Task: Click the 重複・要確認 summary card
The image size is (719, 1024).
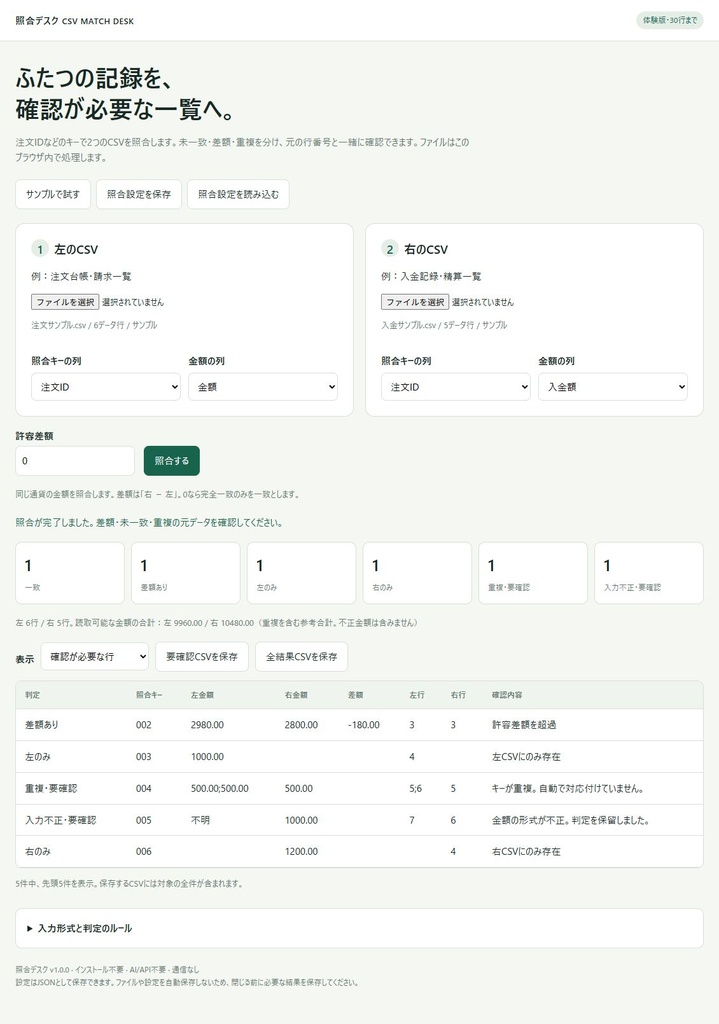Action: tap(533, 573)
